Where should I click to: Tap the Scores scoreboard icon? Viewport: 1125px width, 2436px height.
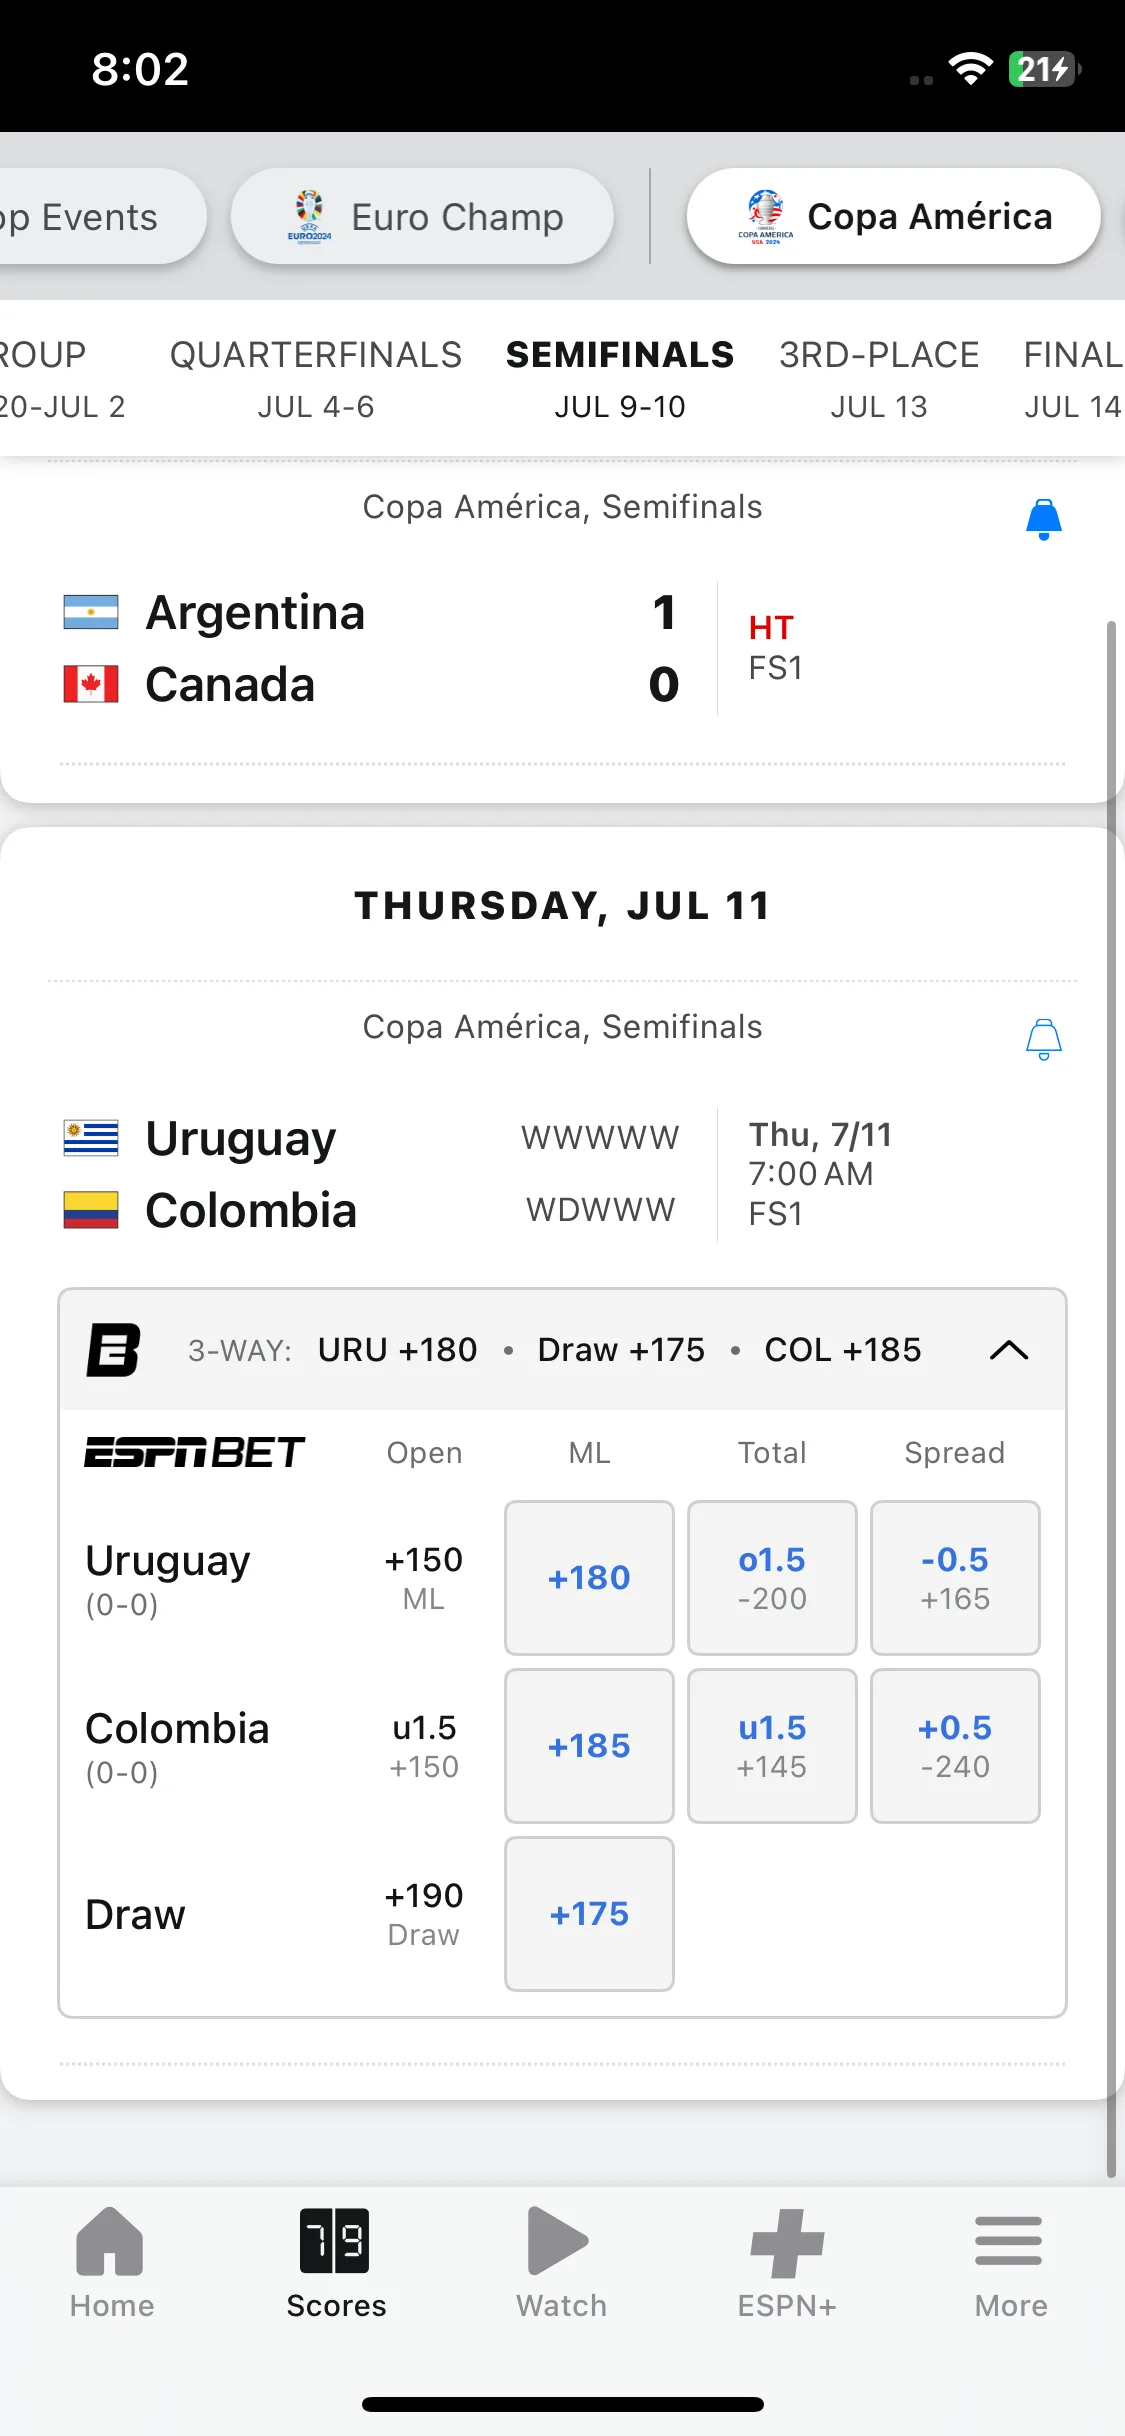click(x=335, y=2241)
